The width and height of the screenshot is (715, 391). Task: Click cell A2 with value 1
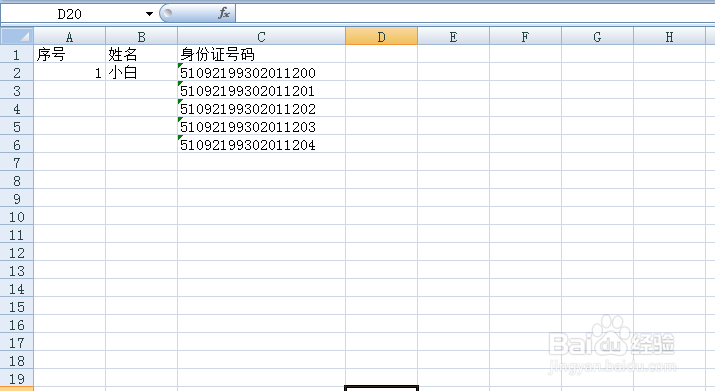(69, 73)
